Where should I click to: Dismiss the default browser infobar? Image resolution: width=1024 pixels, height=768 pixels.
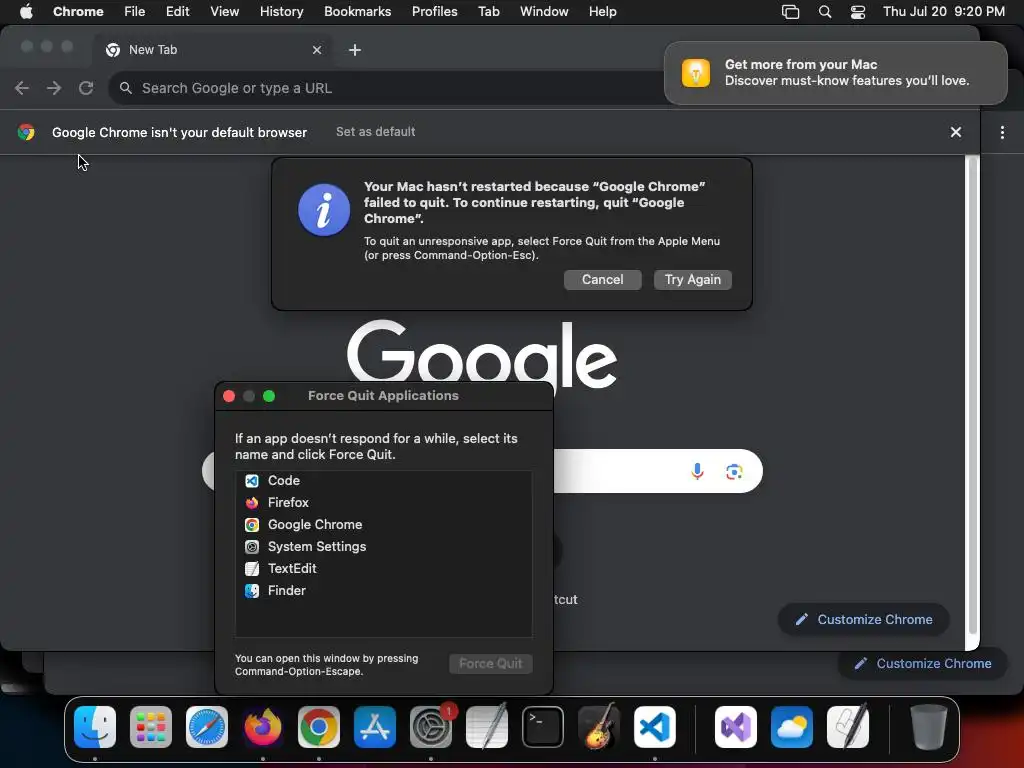[956, 133]
